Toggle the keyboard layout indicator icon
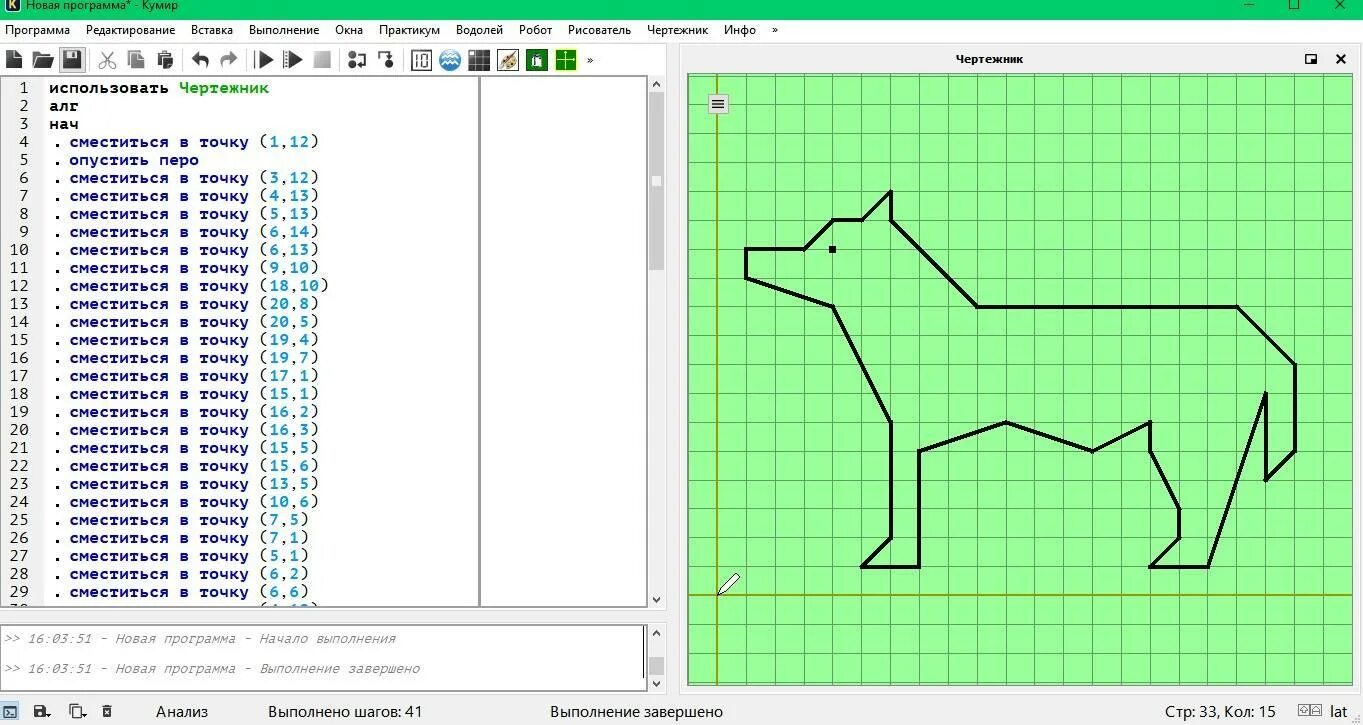 pos(1309,712)
